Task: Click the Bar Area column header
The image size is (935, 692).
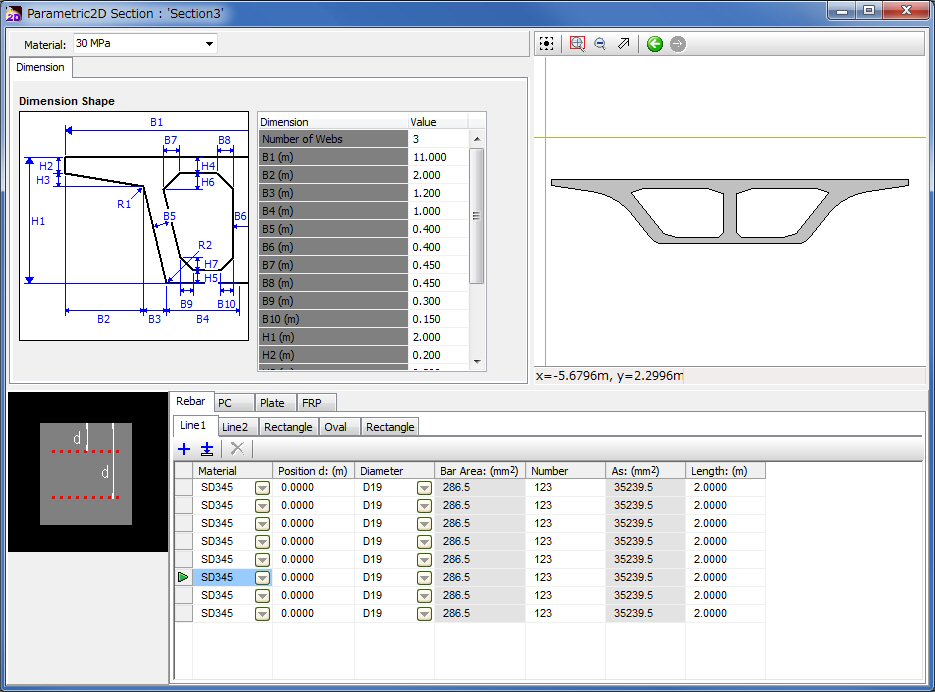Action: pyautogui.click(x=479, y=471)
